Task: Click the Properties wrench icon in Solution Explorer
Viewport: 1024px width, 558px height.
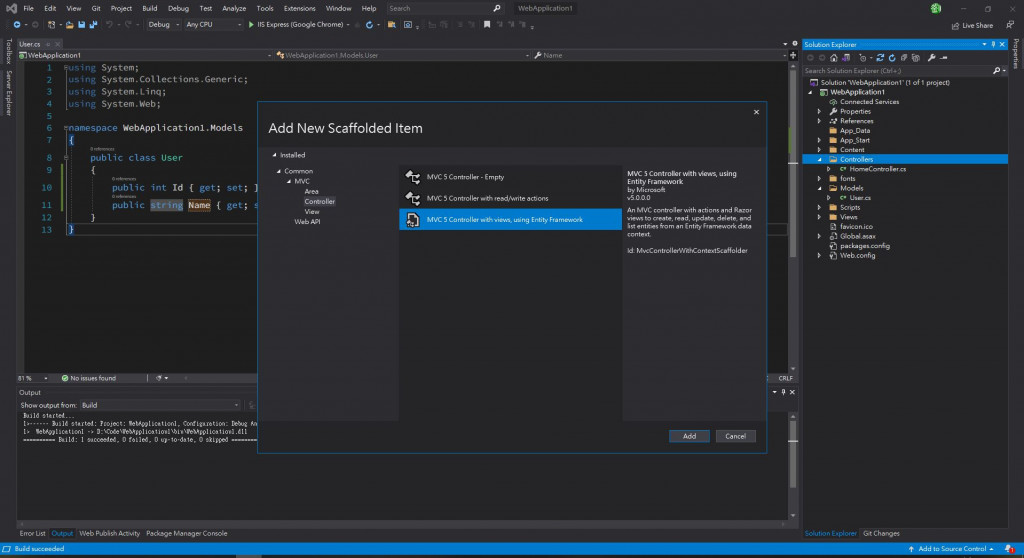Action: 932,58
